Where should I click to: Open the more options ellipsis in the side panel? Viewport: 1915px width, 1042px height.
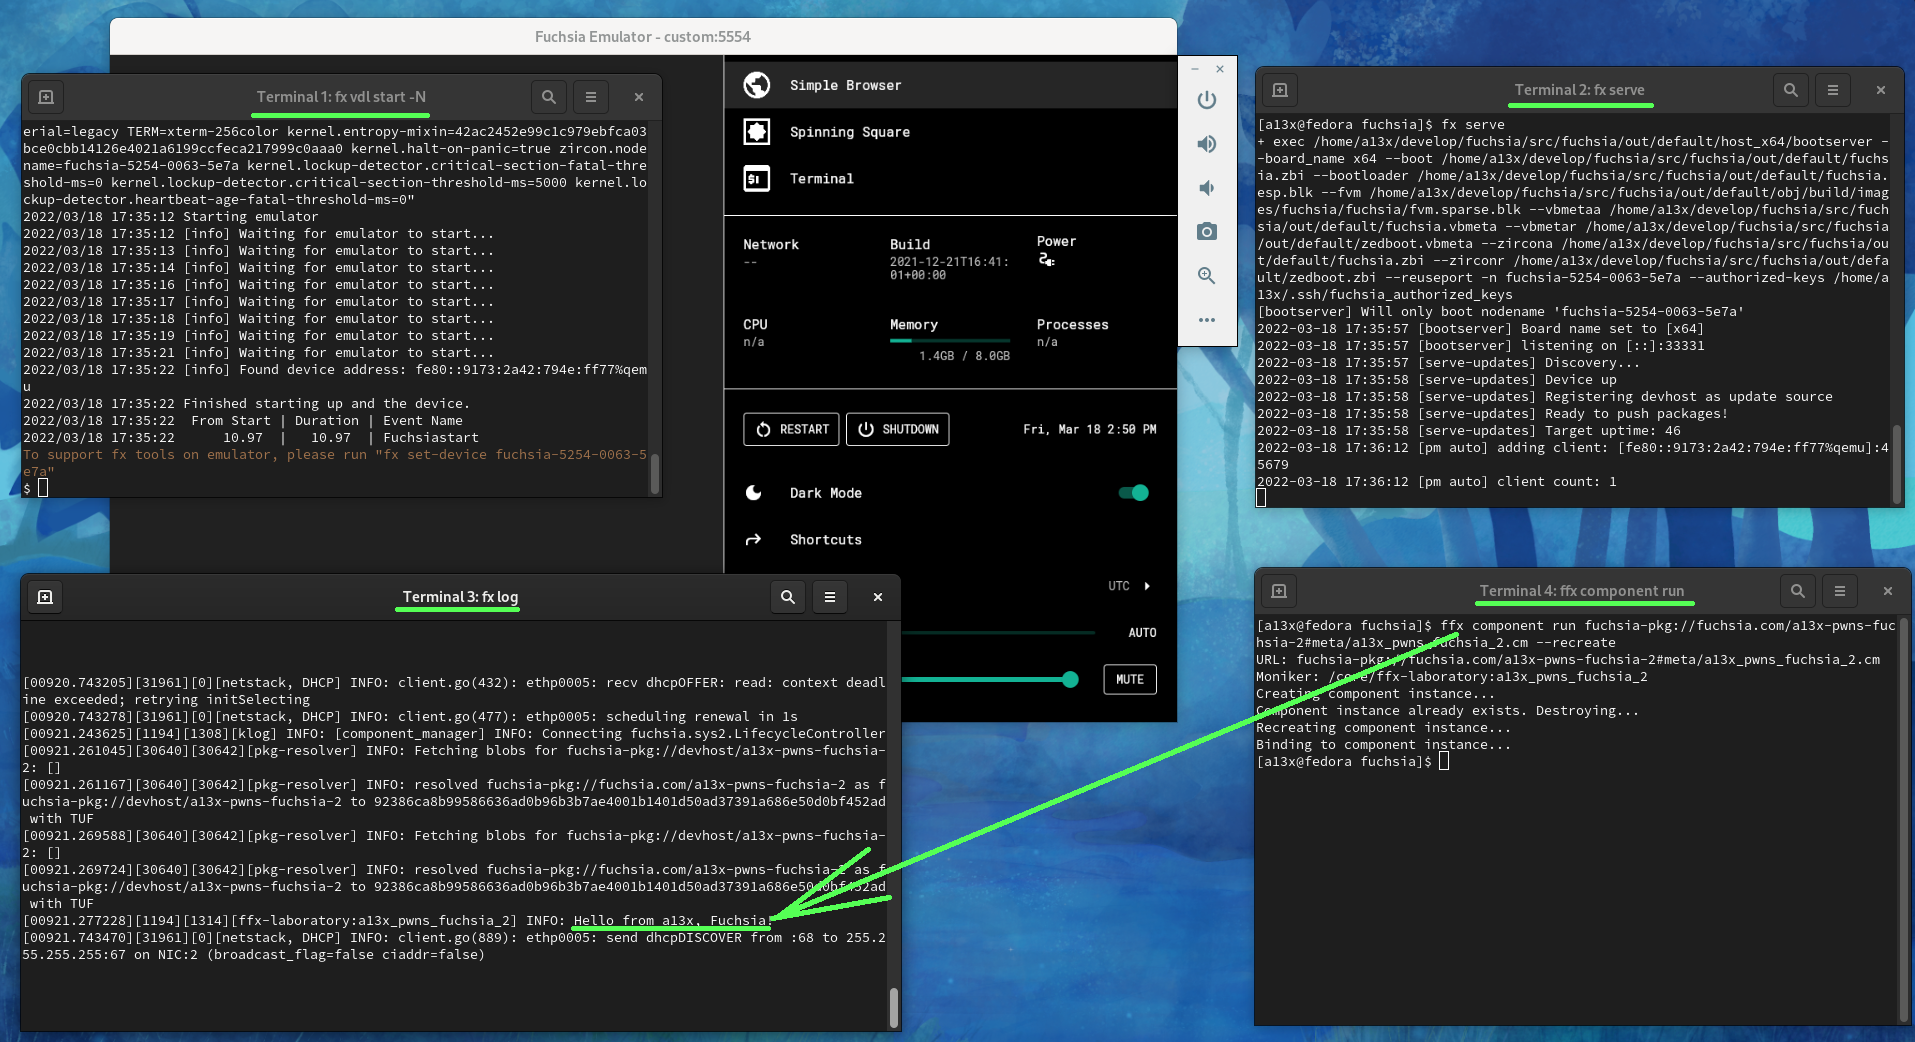click(x=1206, y=320)
